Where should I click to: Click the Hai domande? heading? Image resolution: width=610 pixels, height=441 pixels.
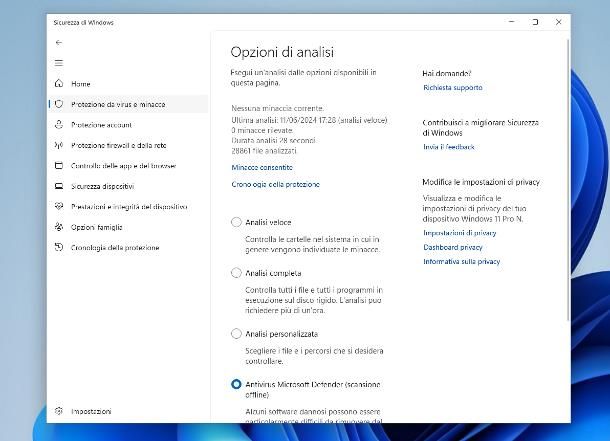(447, 73)
